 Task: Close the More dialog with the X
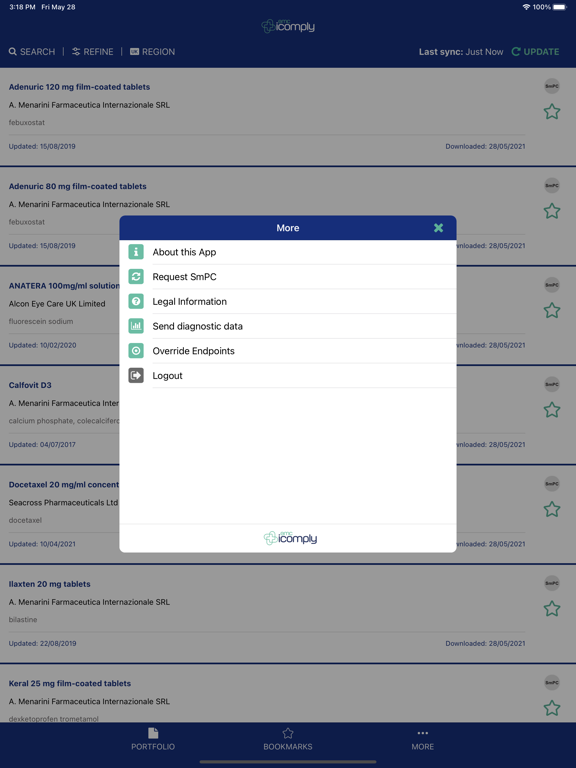tap(438, 228)
